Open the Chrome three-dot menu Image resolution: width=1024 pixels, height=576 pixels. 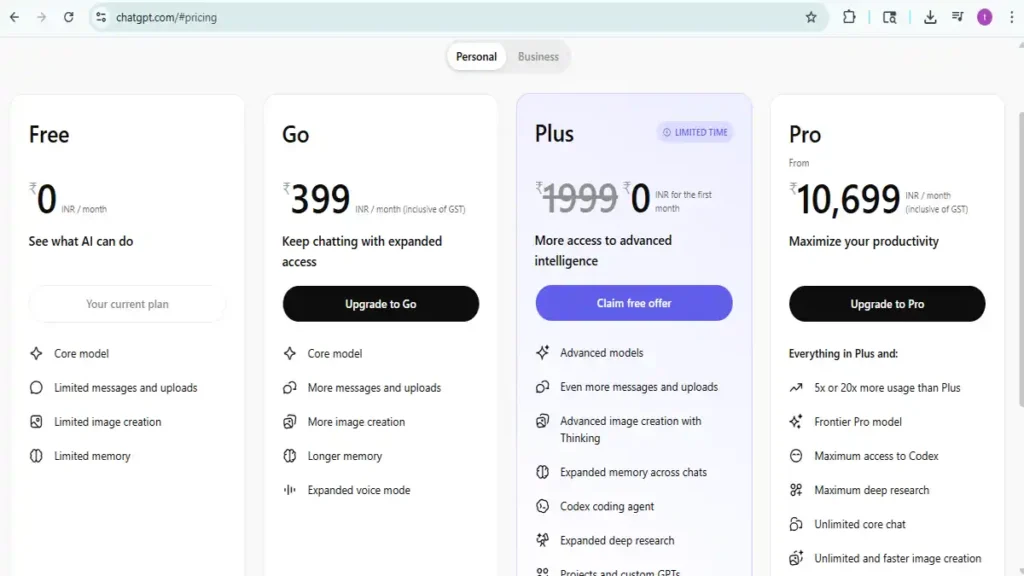click(x=1012, y=17)
